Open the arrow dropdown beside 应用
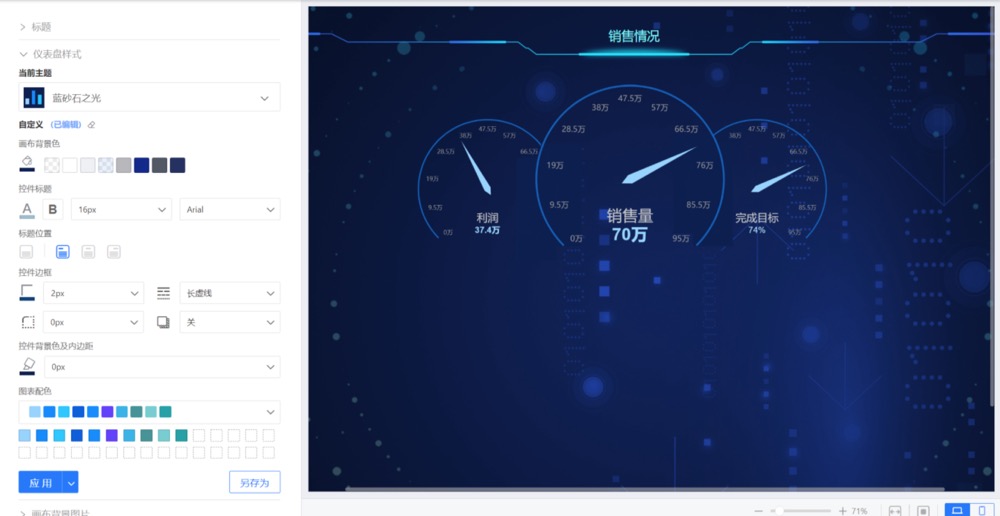This screenshot has width=1000, height=516. (x=71, y=483)
